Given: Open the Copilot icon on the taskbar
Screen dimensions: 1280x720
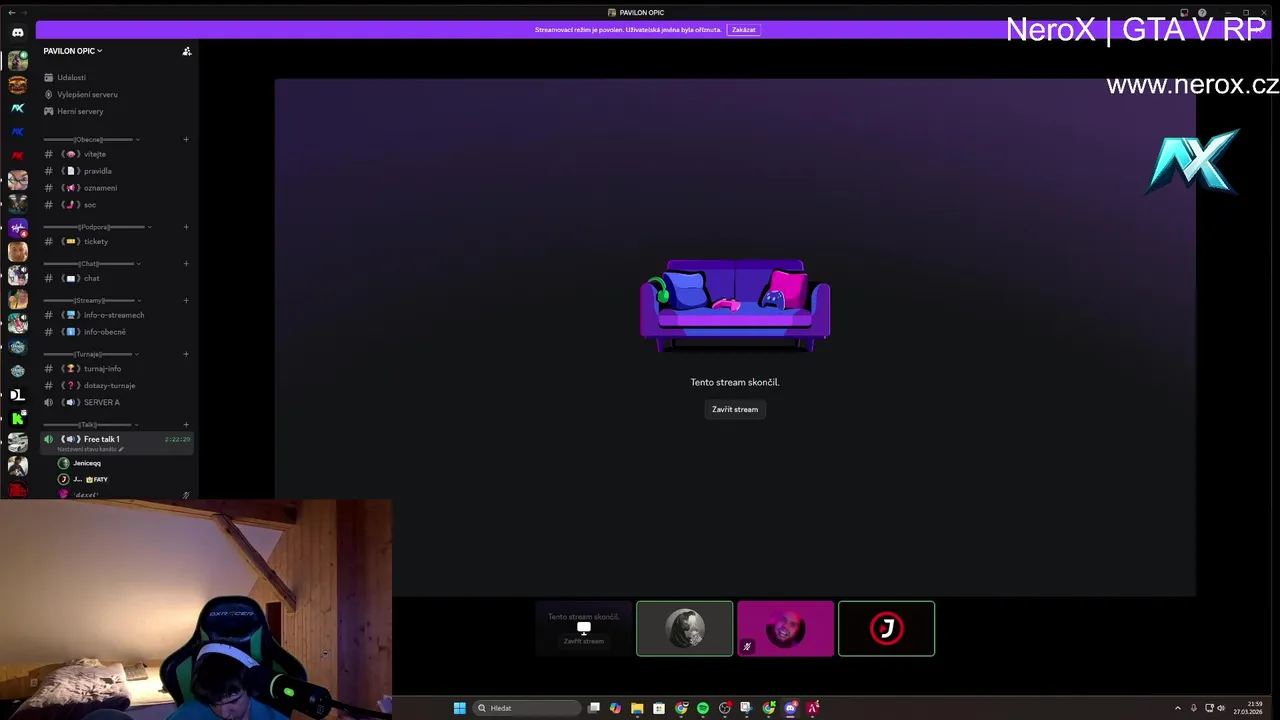Looking at the screenshot, I should pyautogui.click(x=615, y=708).
